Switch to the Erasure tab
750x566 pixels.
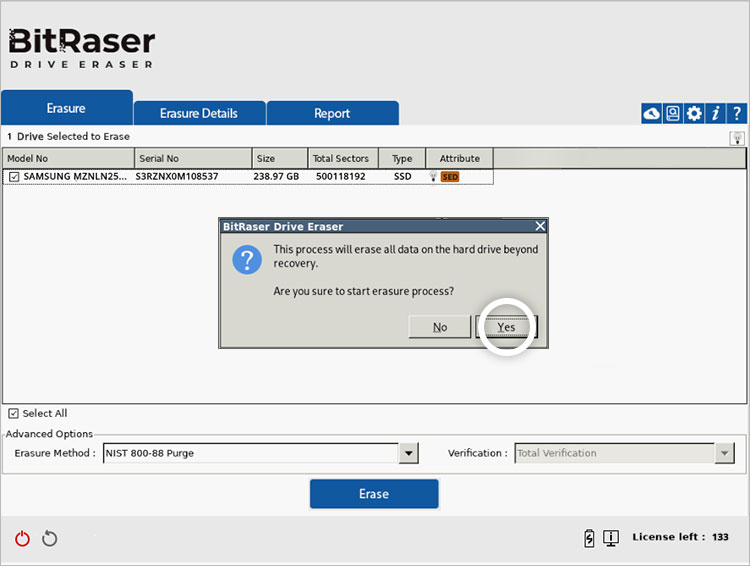[x=66, y=108]
